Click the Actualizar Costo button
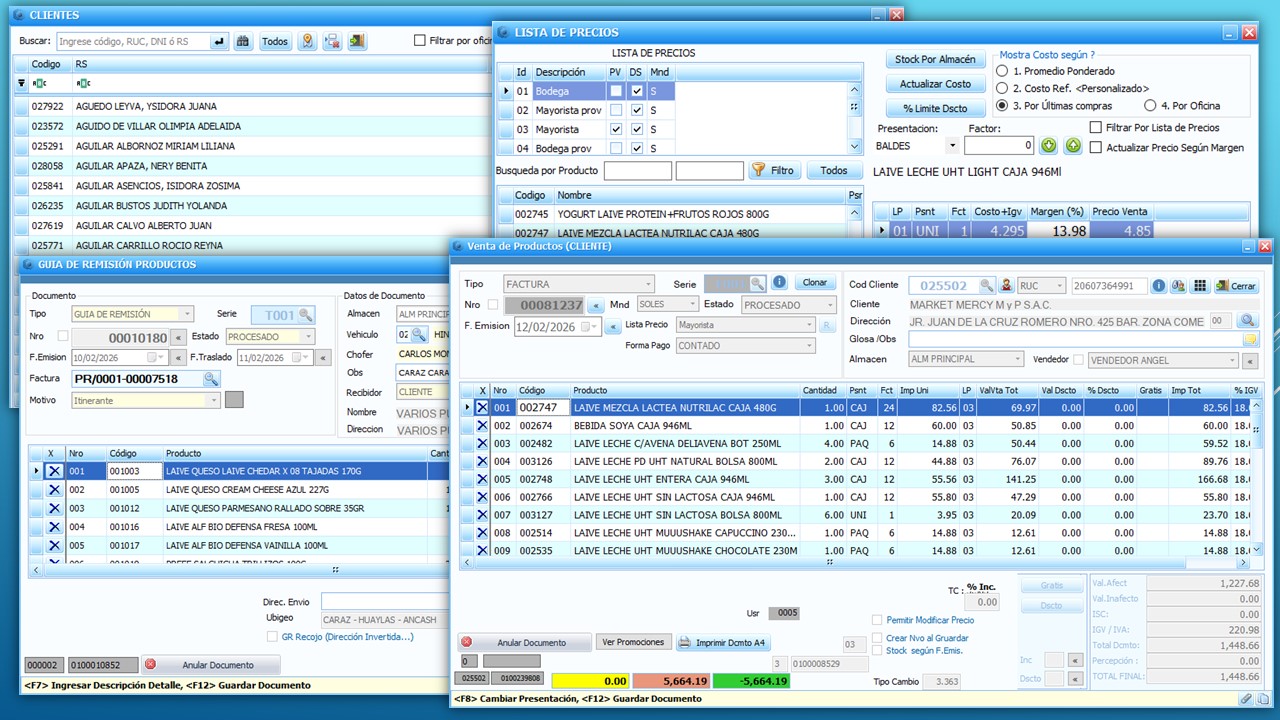1280x720 pixels. (x=936, y=84)
